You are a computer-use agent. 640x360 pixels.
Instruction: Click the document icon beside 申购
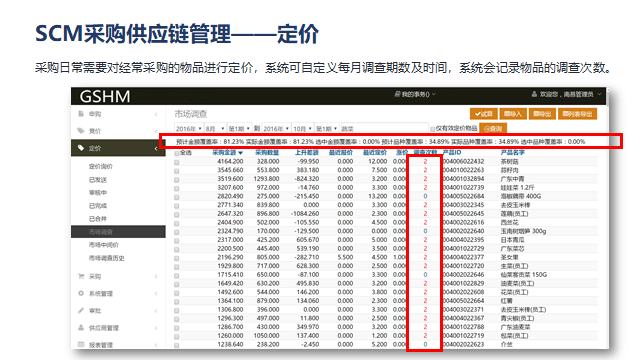(x=81, y=113)
